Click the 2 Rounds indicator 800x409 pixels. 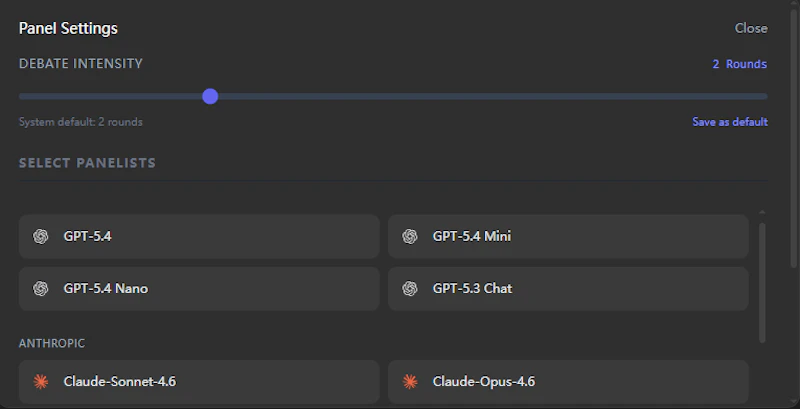click(x=740, y=64)
